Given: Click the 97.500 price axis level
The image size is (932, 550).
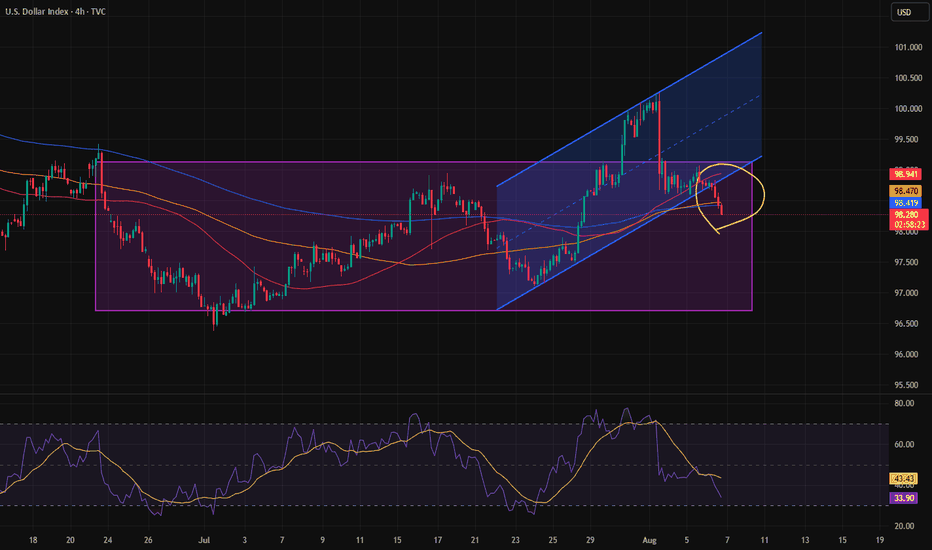Looking at the screenshot, I should click(x=908, y=262).
